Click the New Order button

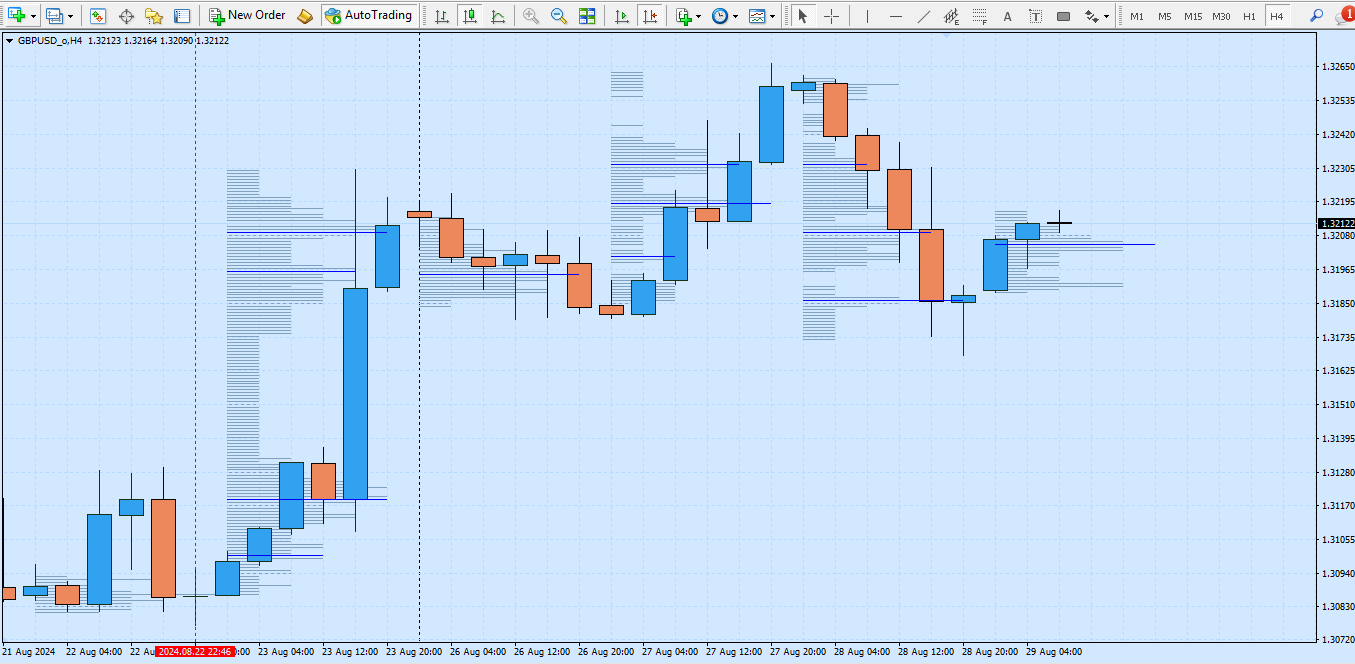coord(247,16)
